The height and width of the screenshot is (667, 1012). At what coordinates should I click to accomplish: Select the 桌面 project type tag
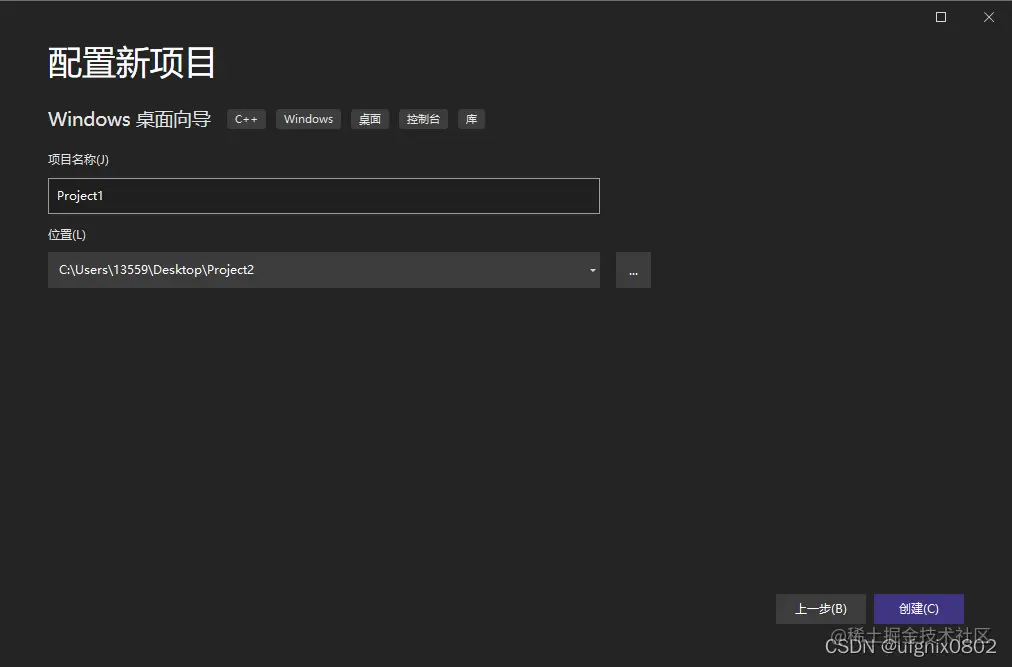pyautogui.click(x=369, y=119)
